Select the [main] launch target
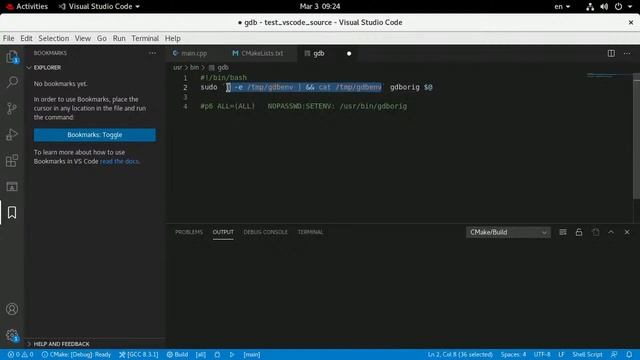The height and width of the screenshot is (360, 640). [x=252, y=355]
